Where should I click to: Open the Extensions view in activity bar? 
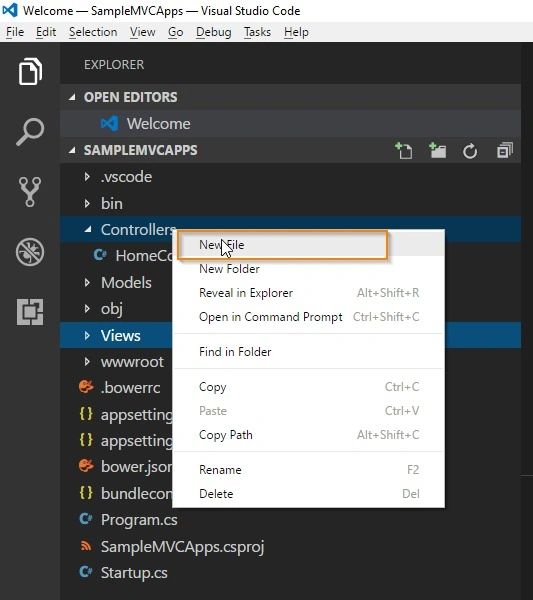click(x=30, y=312)
